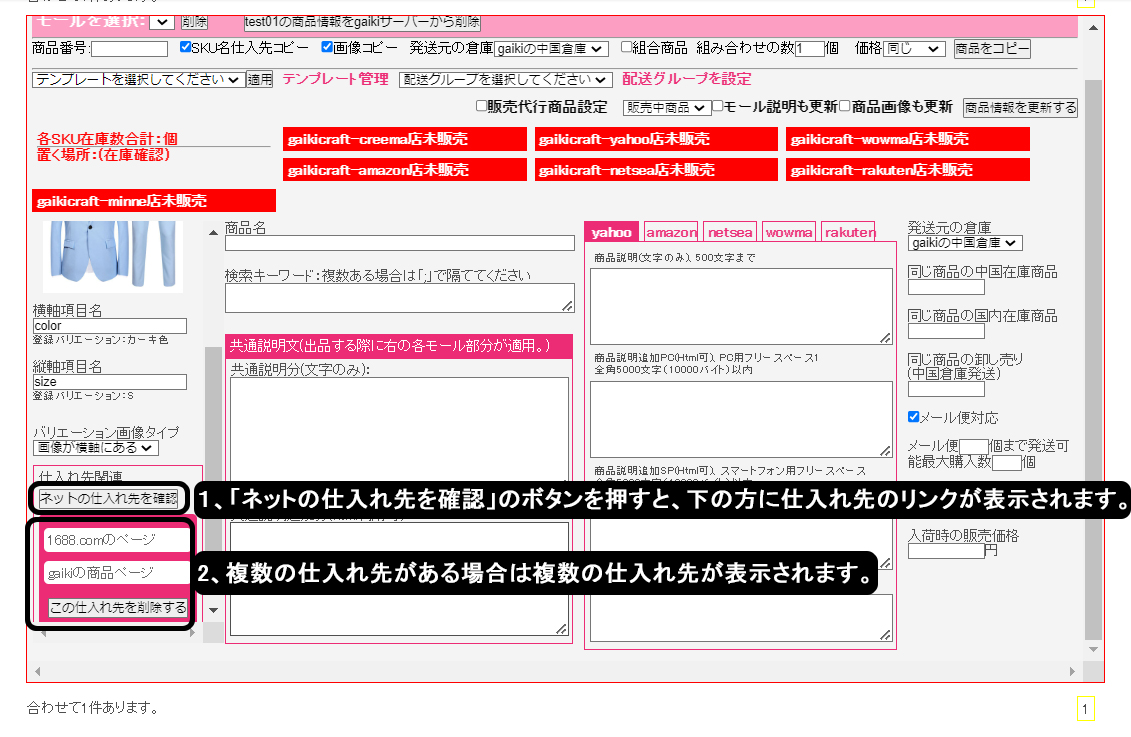Click into the 商品名 text field
Viewport: 1131px width, 737px height.
[399, 243]
